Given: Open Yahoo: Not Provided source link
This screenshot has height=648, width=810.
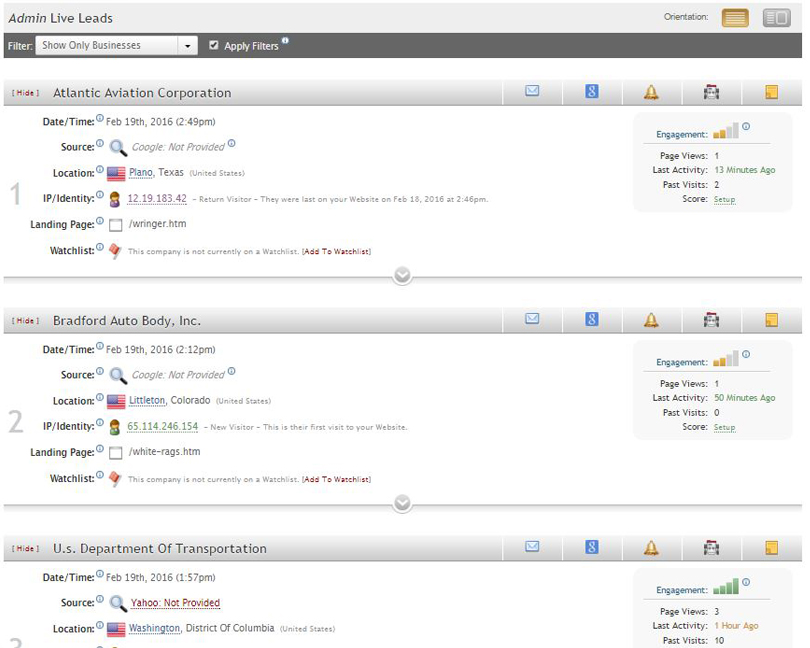Looking at the screenshot, I should tap(175, 603).
